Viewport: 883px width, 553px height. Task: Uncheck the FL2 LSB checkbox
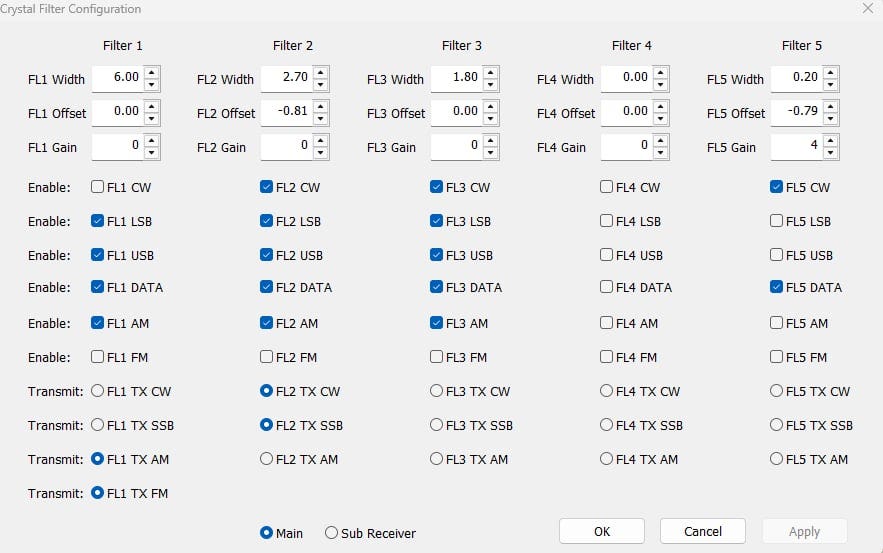(x=266, y=221)
